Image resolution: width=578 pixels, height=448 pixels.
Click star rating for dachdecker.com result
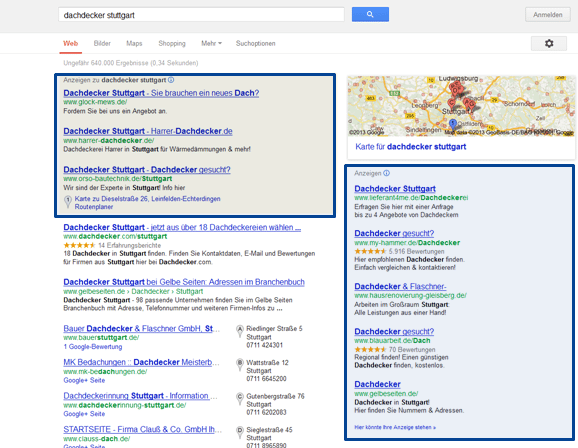[79, 245]
